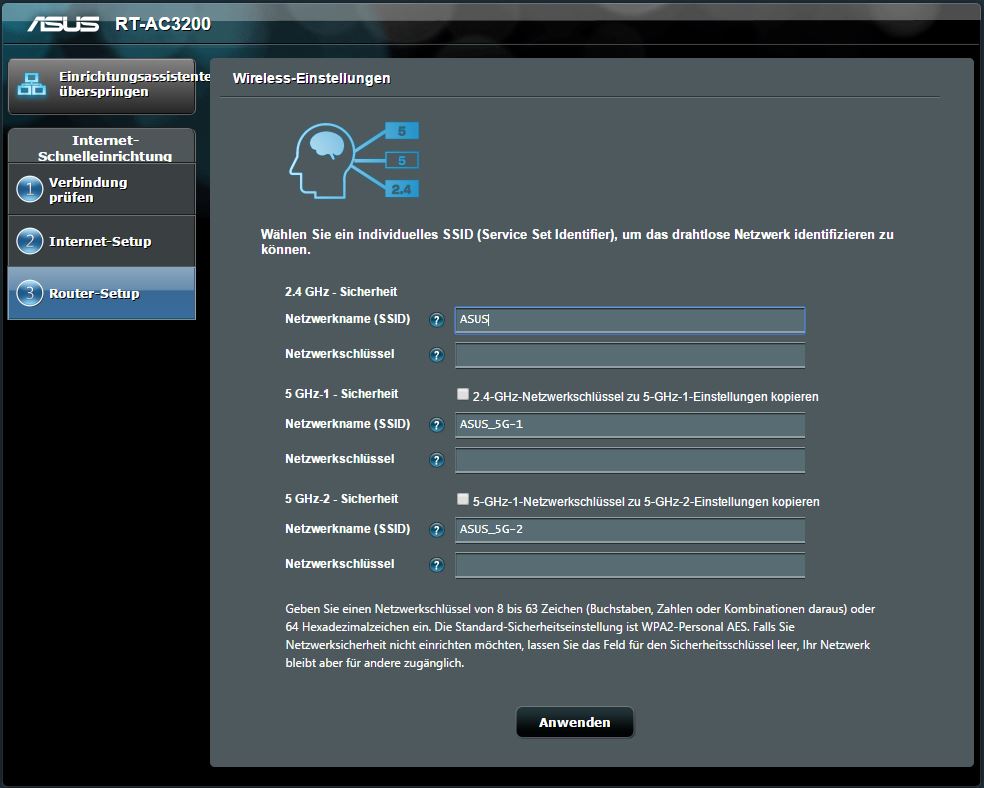Open help for 5 GHz-1 Netzwerkname (SSID)
The height and width of the screenshot is (788, 984).
point(436,425)
